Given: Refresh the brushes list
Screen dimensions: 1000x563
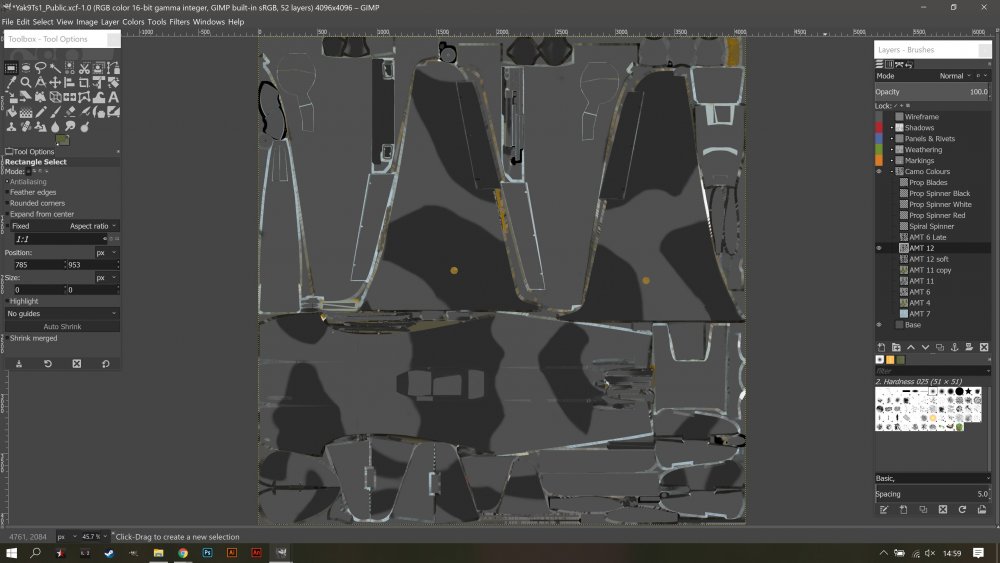Looking at the screenshot, I should pos(962,509).
